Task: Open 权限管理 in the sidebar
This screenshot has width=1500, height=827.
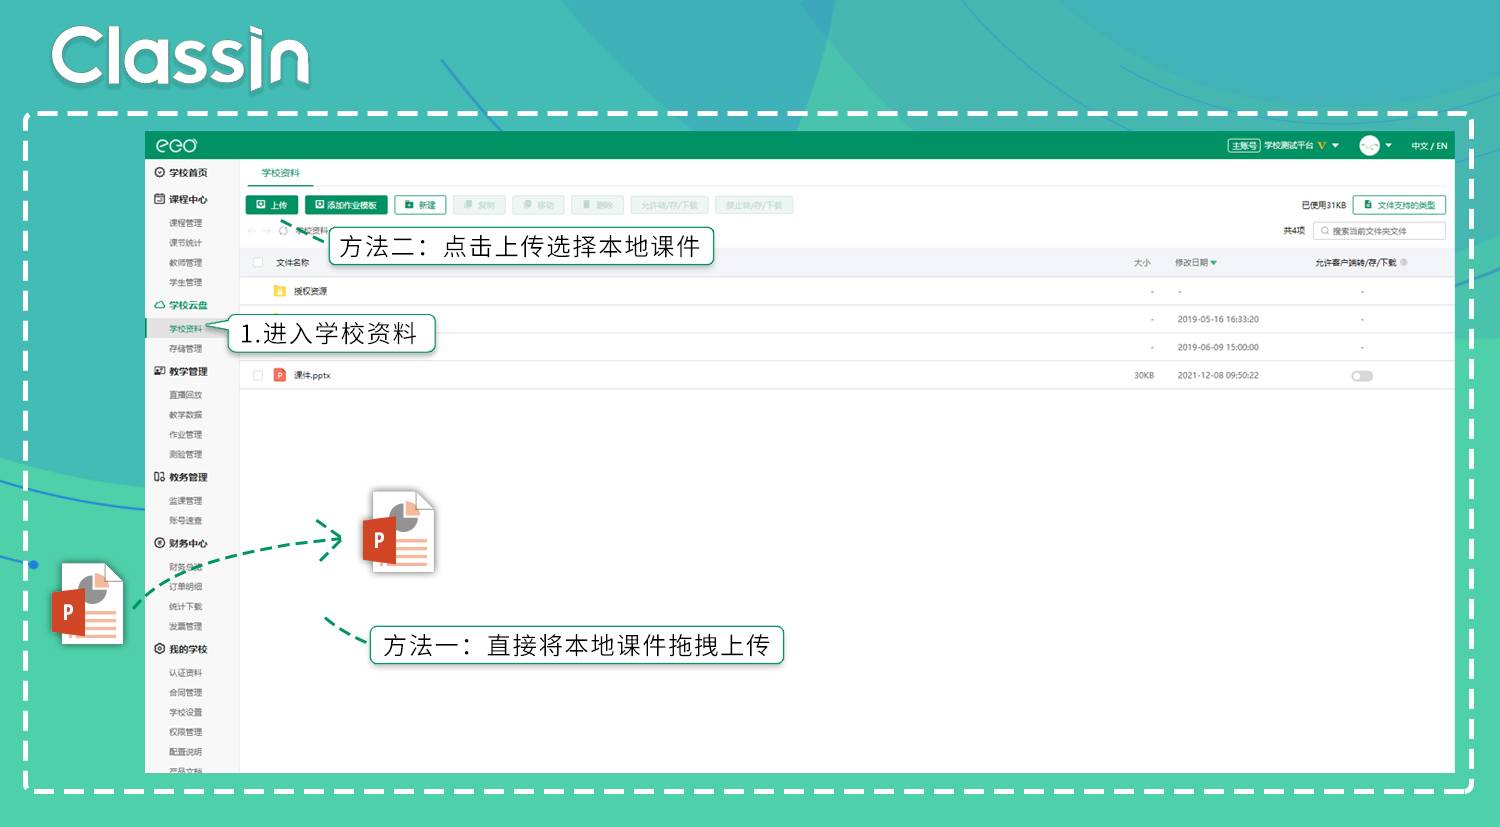Action: (186, 732)
